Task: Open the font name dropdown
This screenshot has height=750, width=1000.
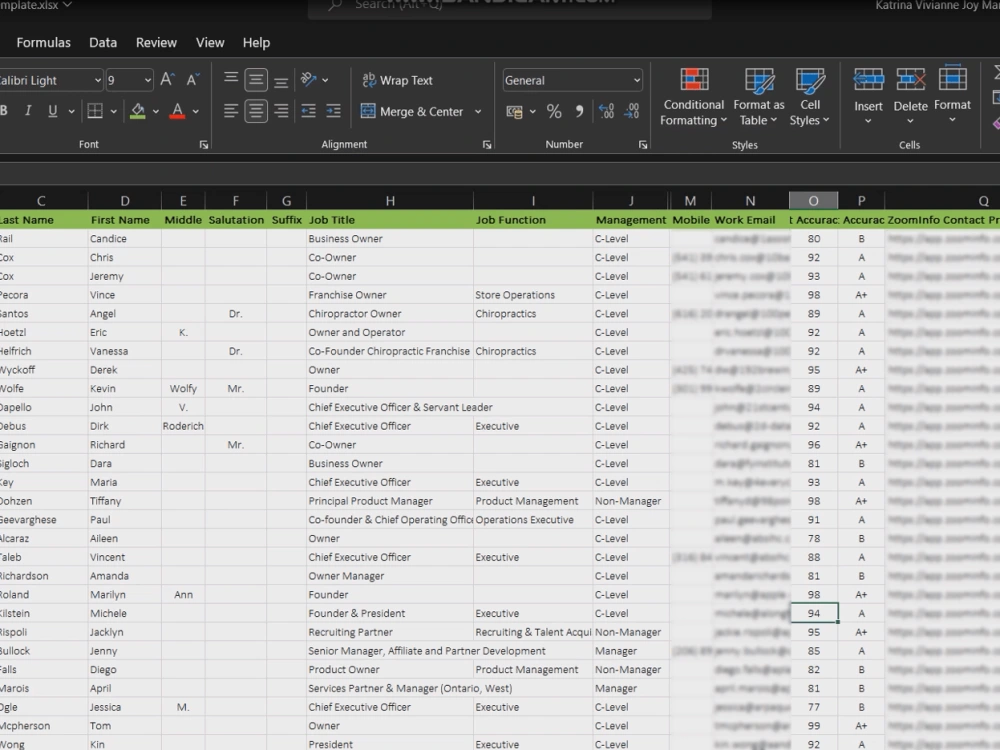Action: [x=98, y=80]
